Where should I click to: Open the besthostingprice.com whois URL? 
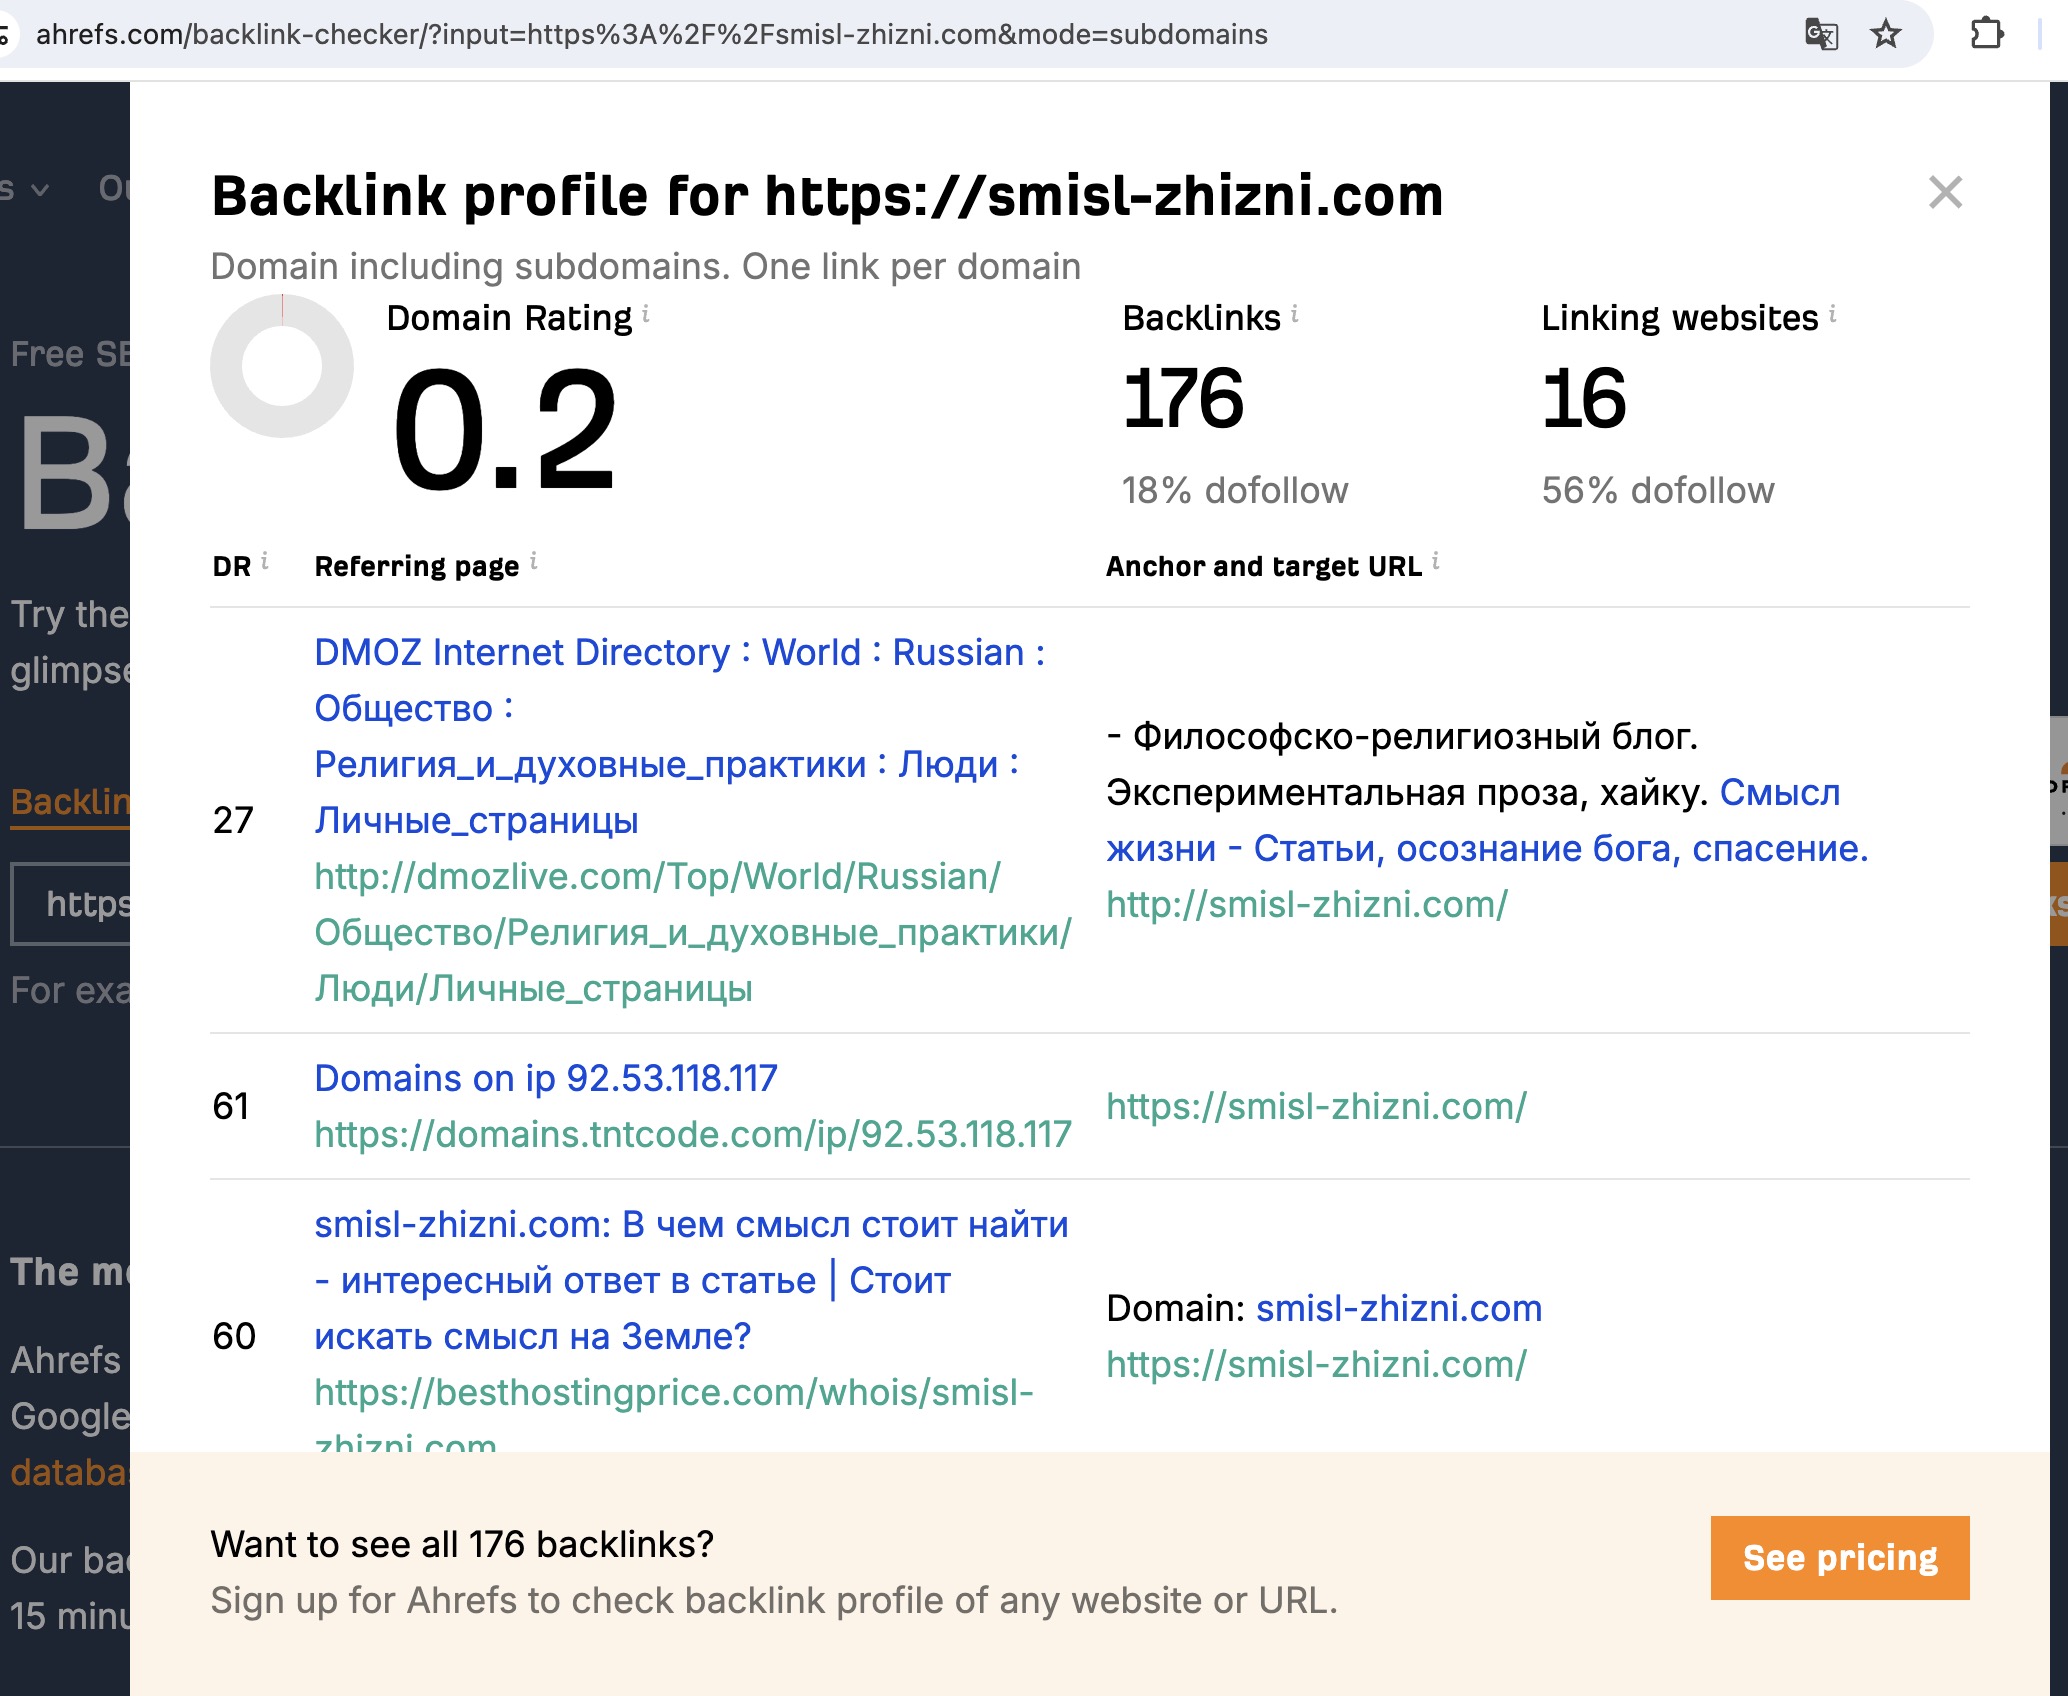673,1392
